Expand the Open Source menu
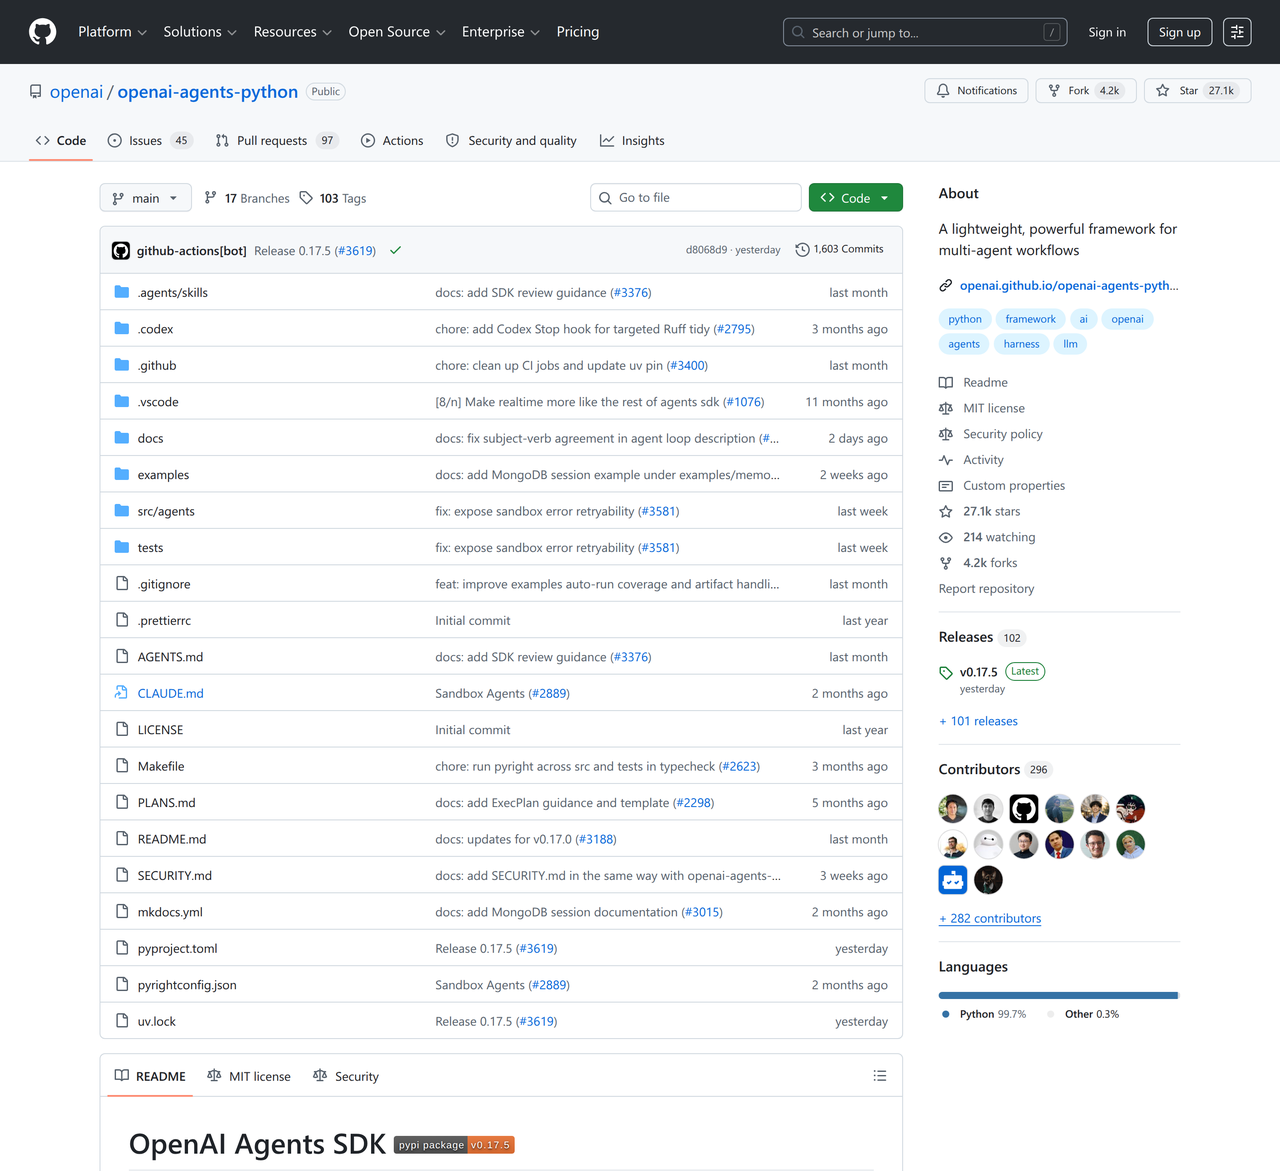 click(x=397, y=32)
